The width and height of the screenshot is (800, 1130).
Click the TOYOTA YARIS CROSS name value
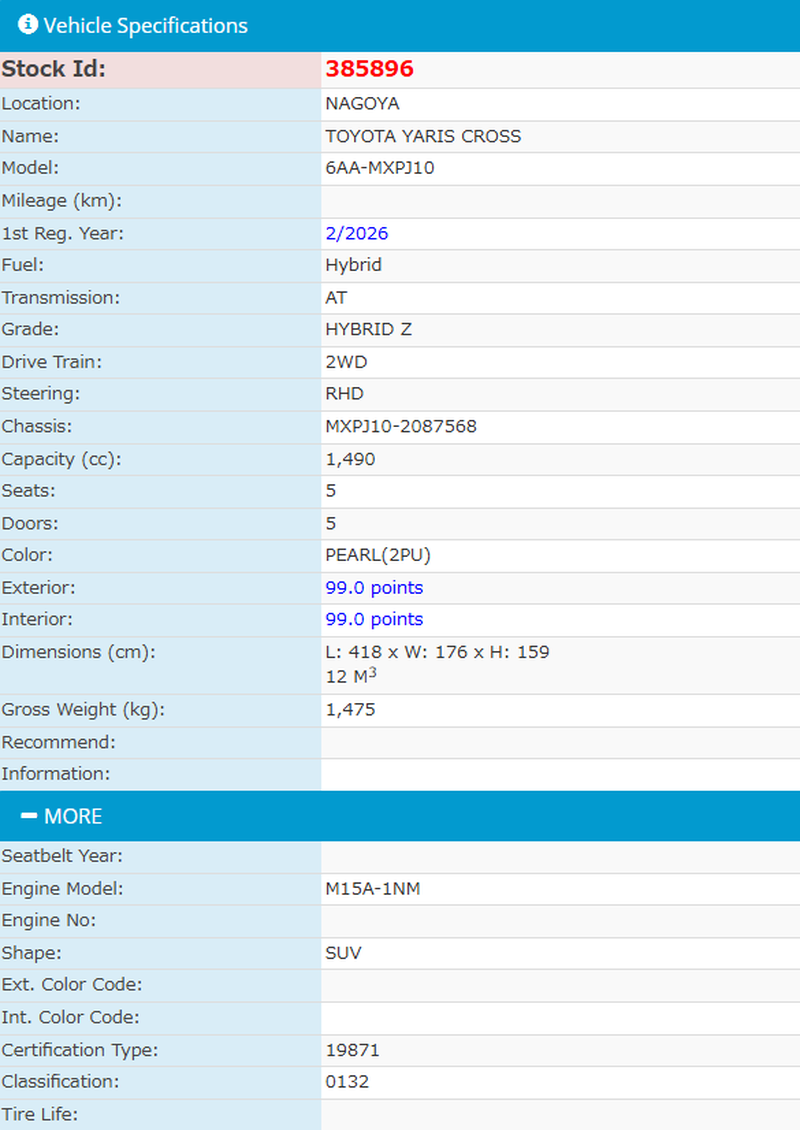(x=423, y=136)
